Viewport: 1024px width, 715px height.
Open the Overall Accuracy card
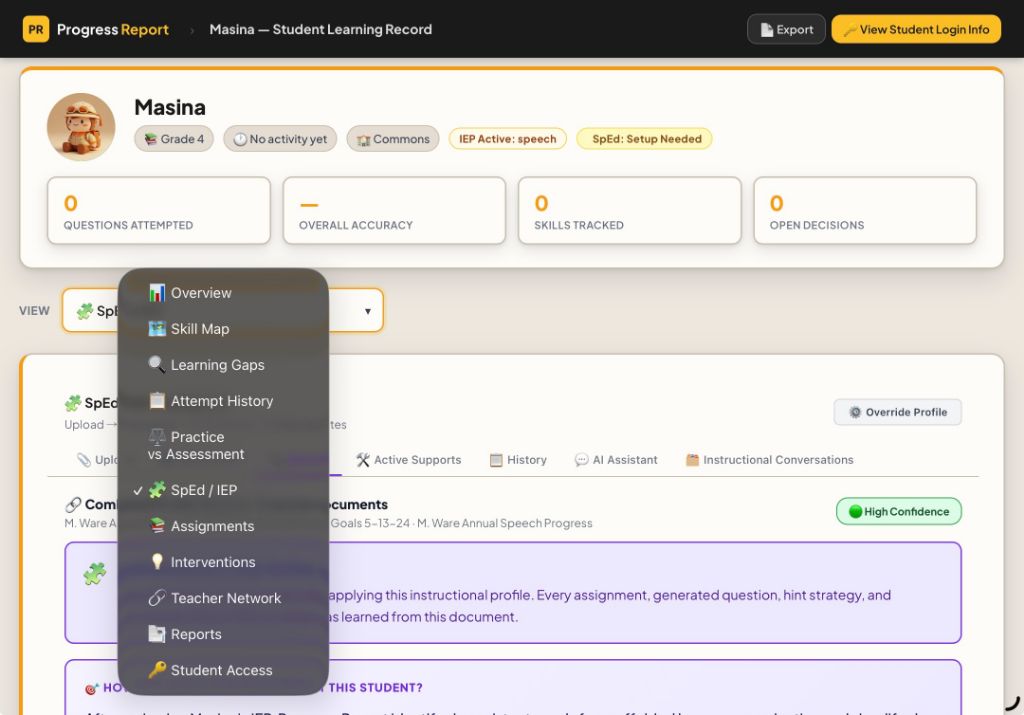[394, 211]
